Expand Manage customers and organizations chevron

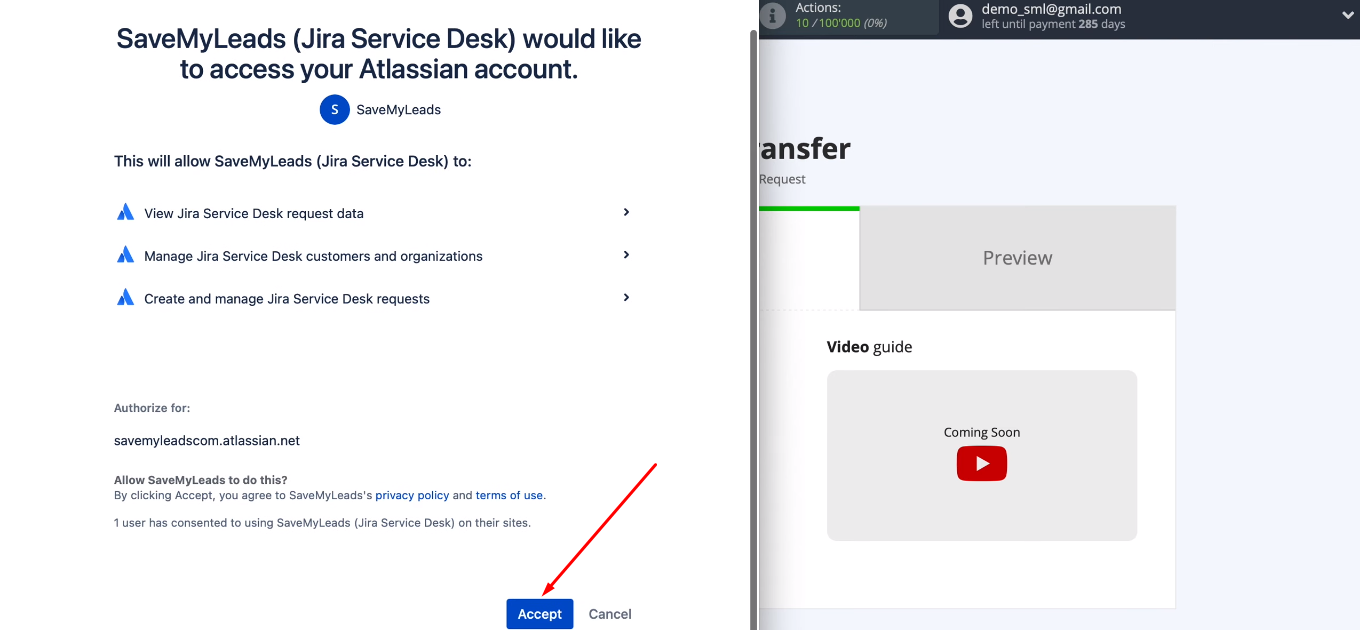(626, 255)
